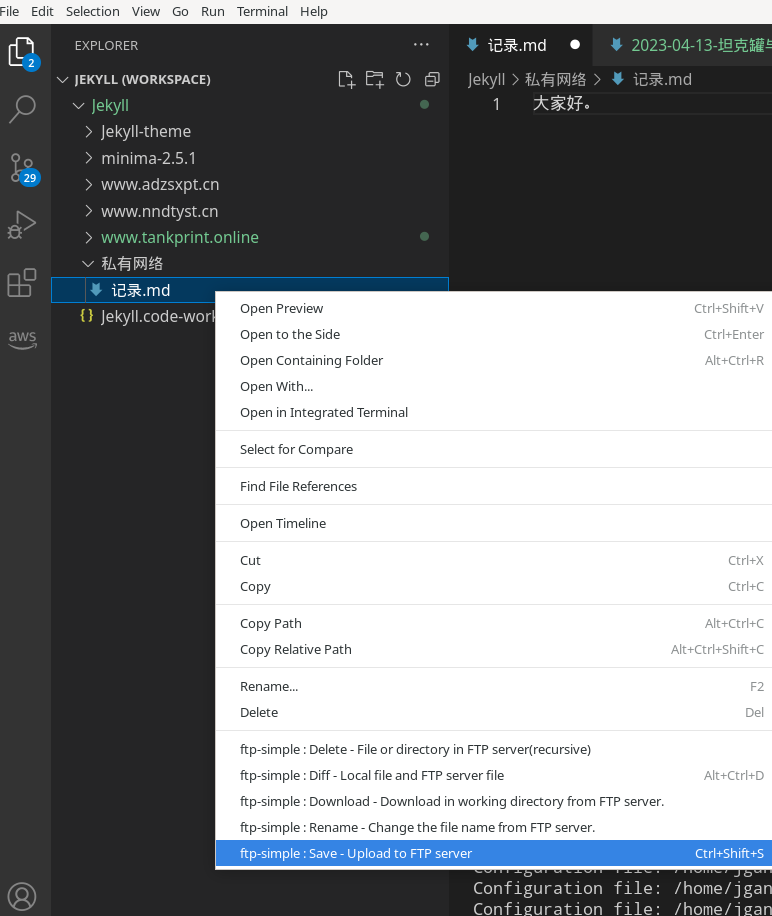Choose ftp-simple Diff local and FTP file
The height and width of the screenshot is (916, 772).
point(493,775)
